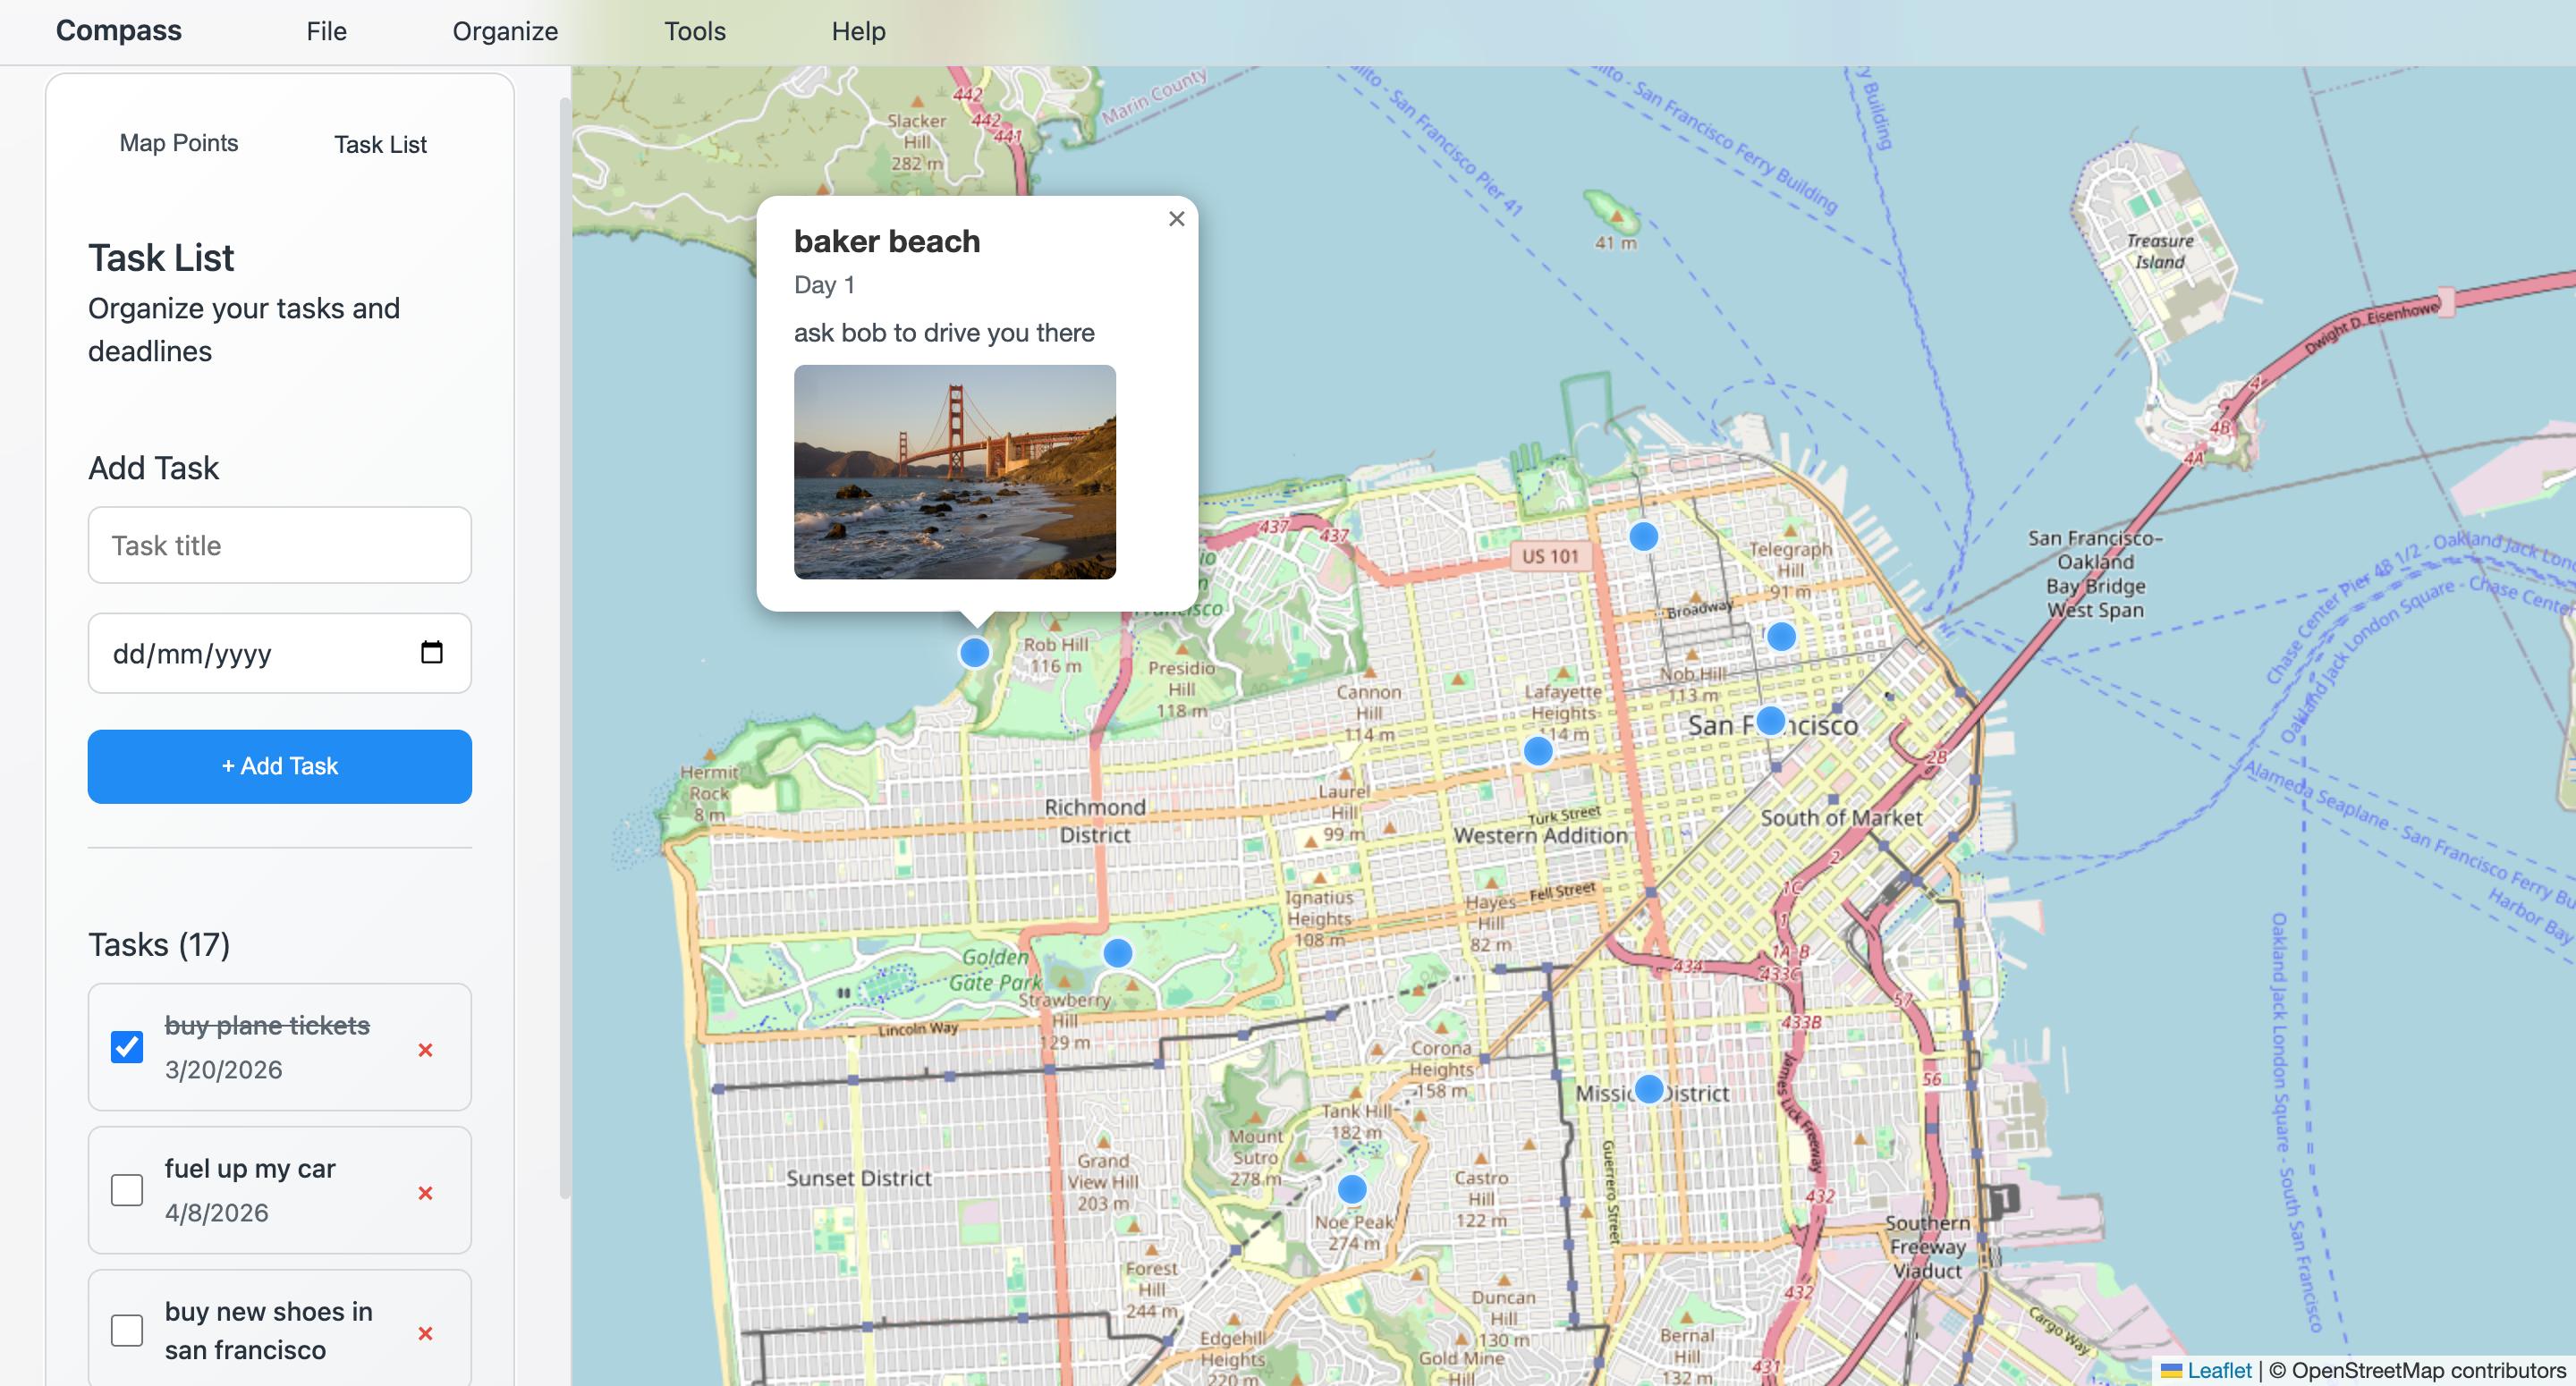Open the date picker calendar icon

431,653
